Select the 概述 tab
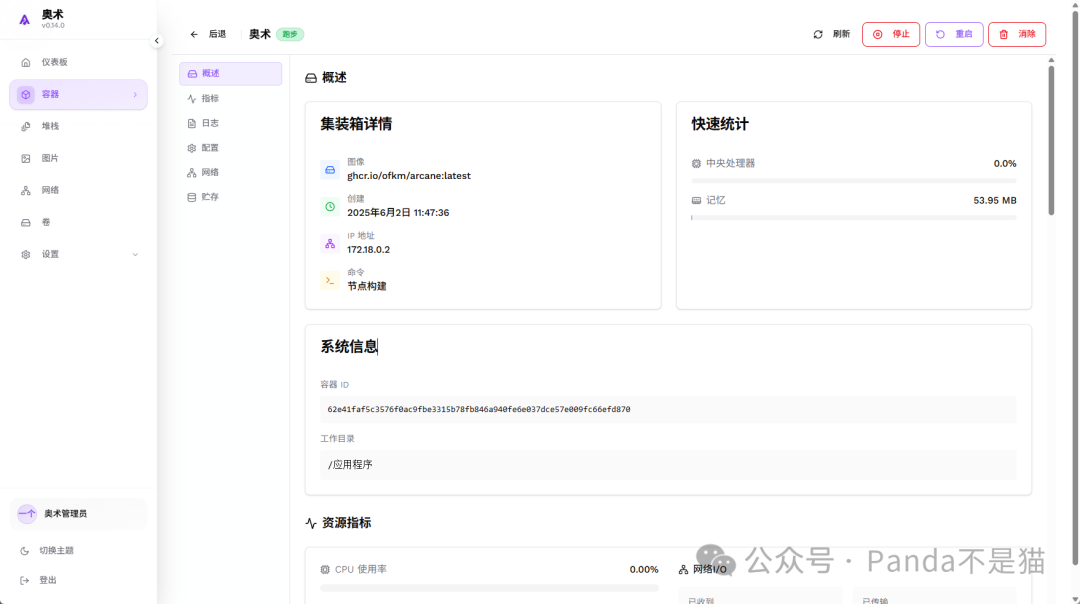The height and width of the screenshot is (604, 1080). (x=231, y=74)
